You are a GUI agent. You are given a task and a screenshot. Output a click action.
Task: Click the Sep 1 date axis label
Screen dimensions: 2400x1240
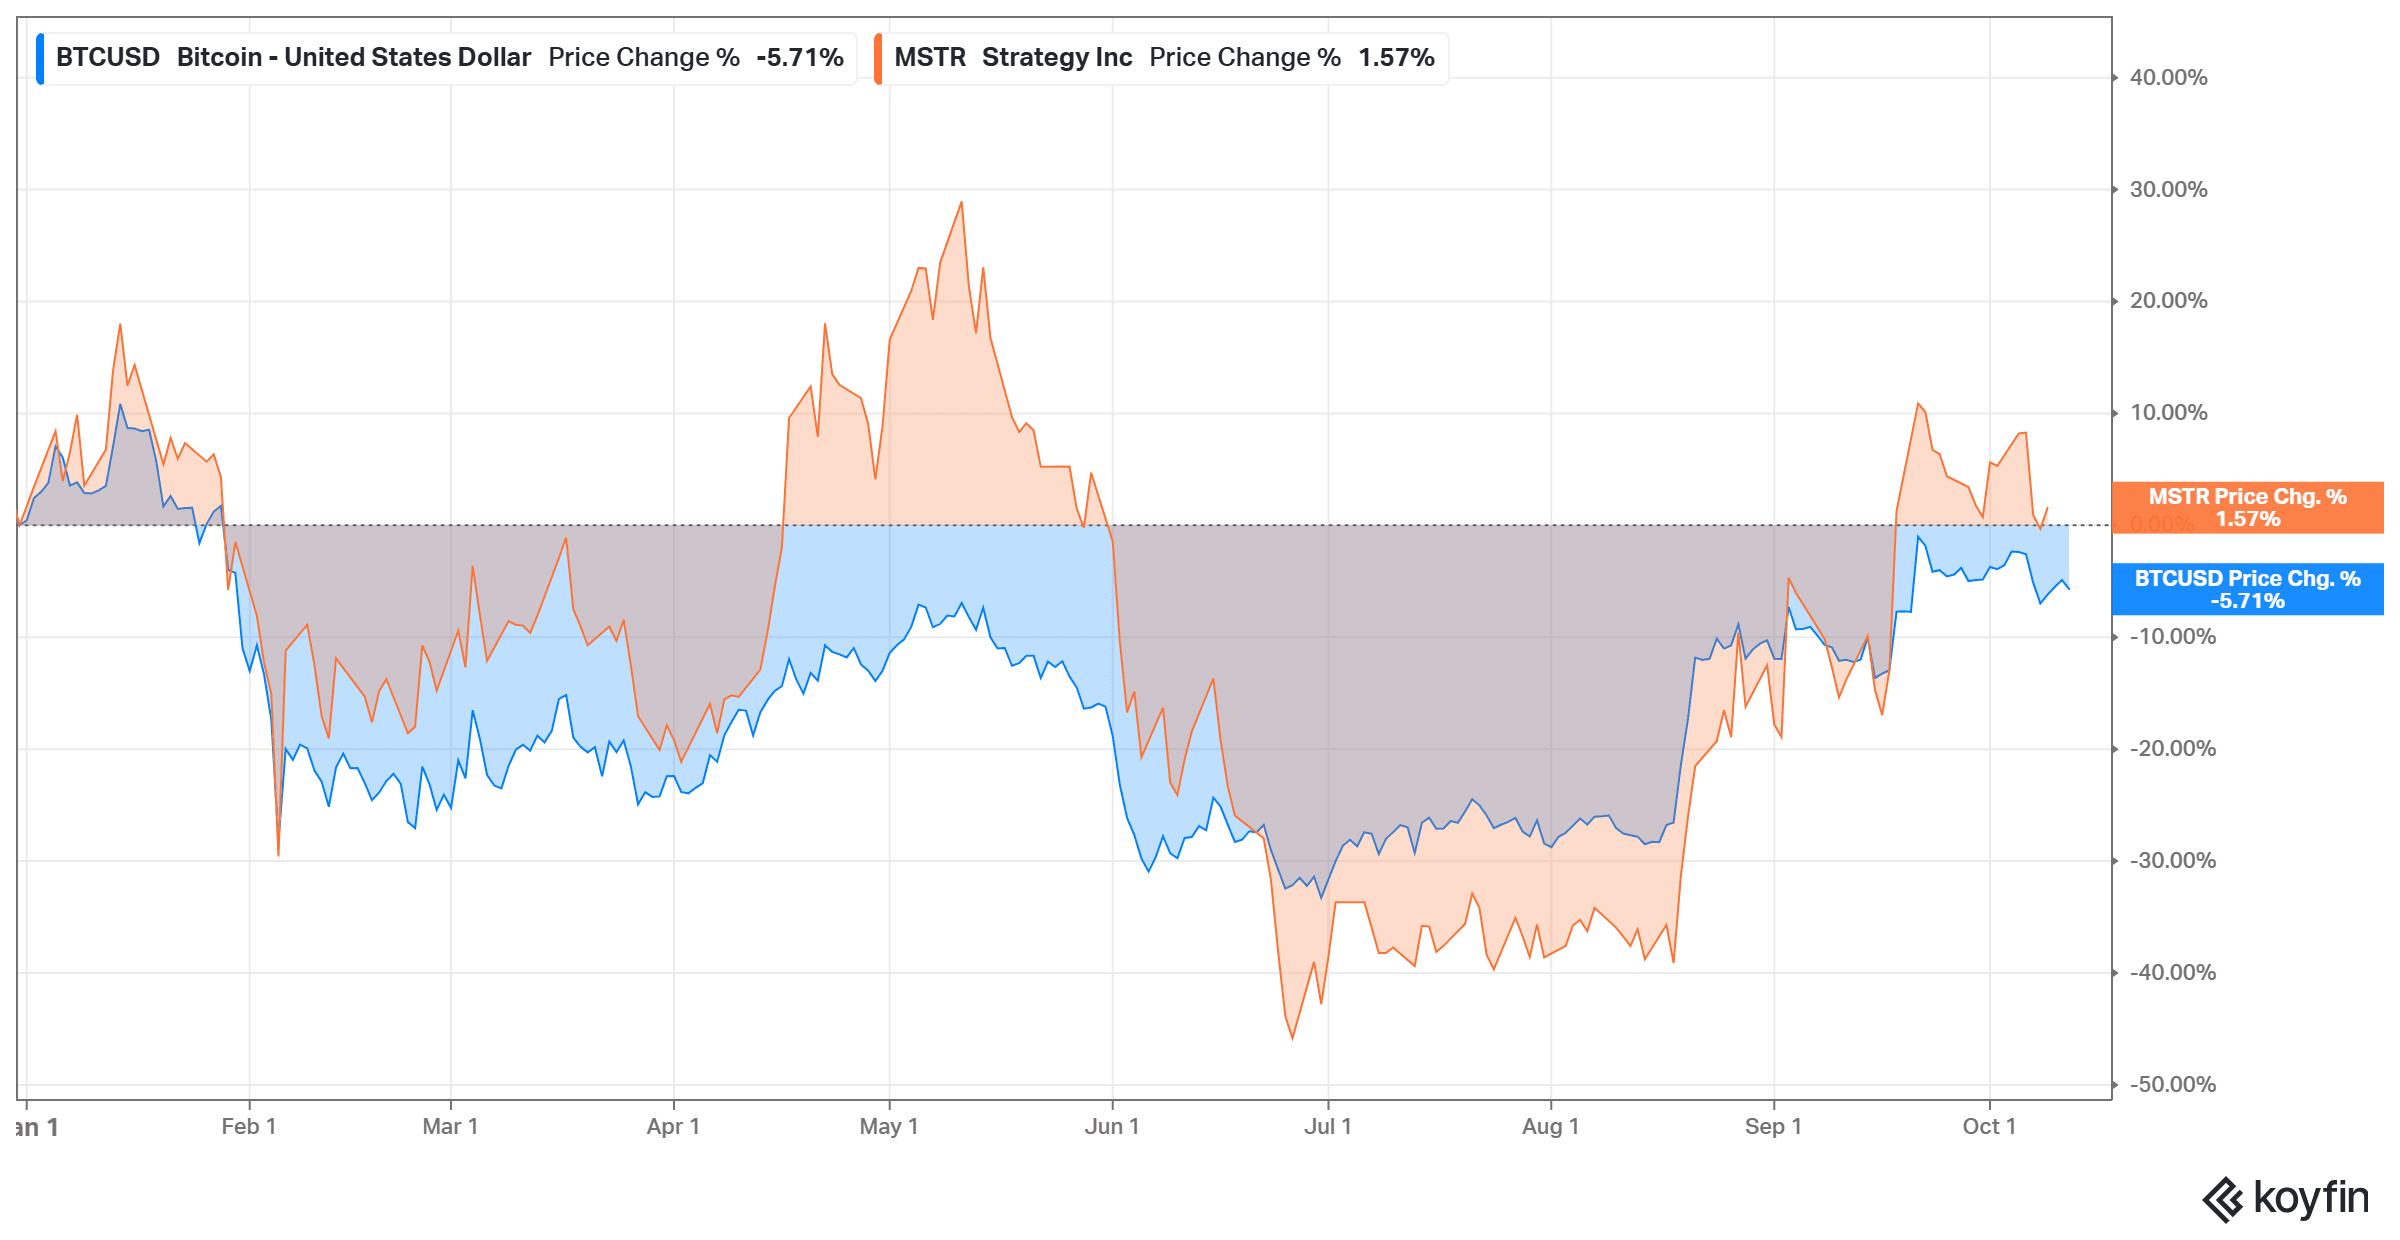(1773, 1126)
